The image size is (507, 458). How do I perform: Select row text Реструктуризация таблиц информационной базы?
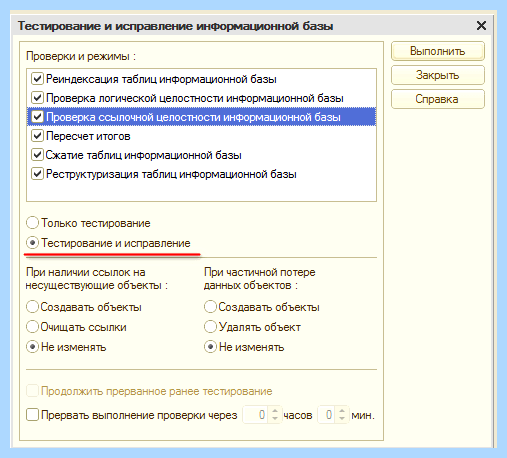click(171, 174)
